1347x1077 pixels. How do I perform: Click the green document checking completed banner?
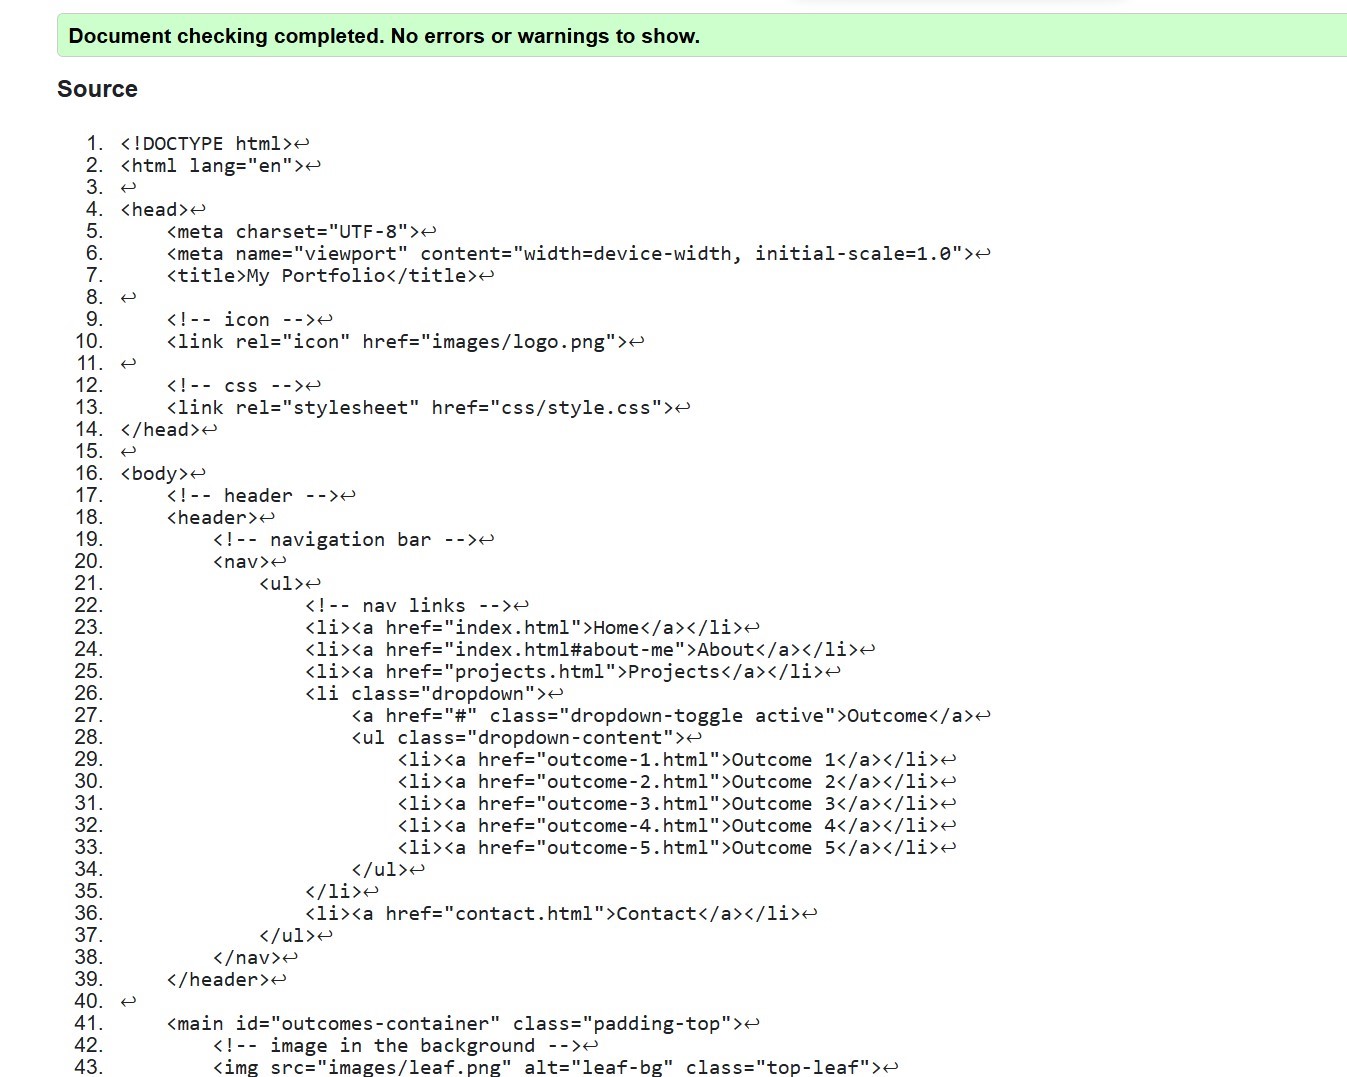[700, 36]
